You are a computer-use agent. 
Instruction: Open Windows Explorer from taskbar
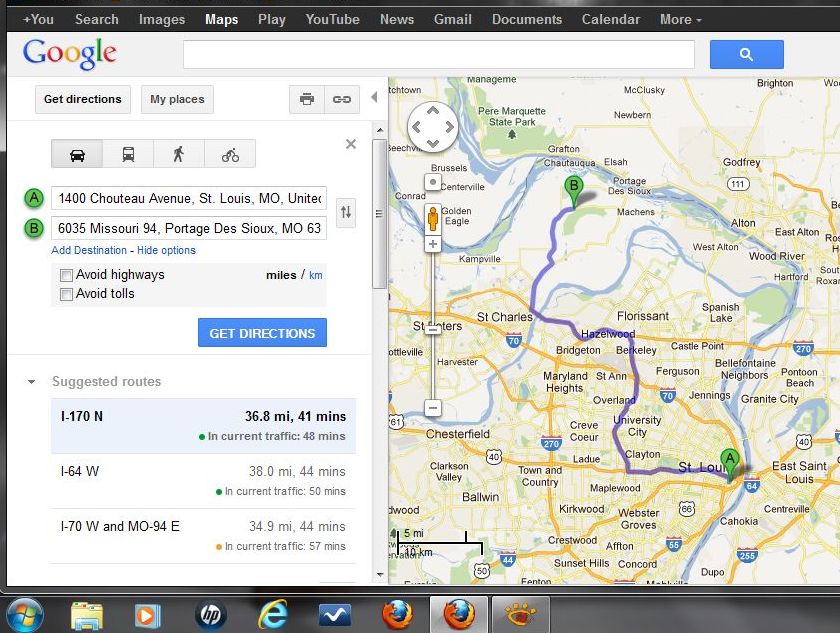coord(87,615)
